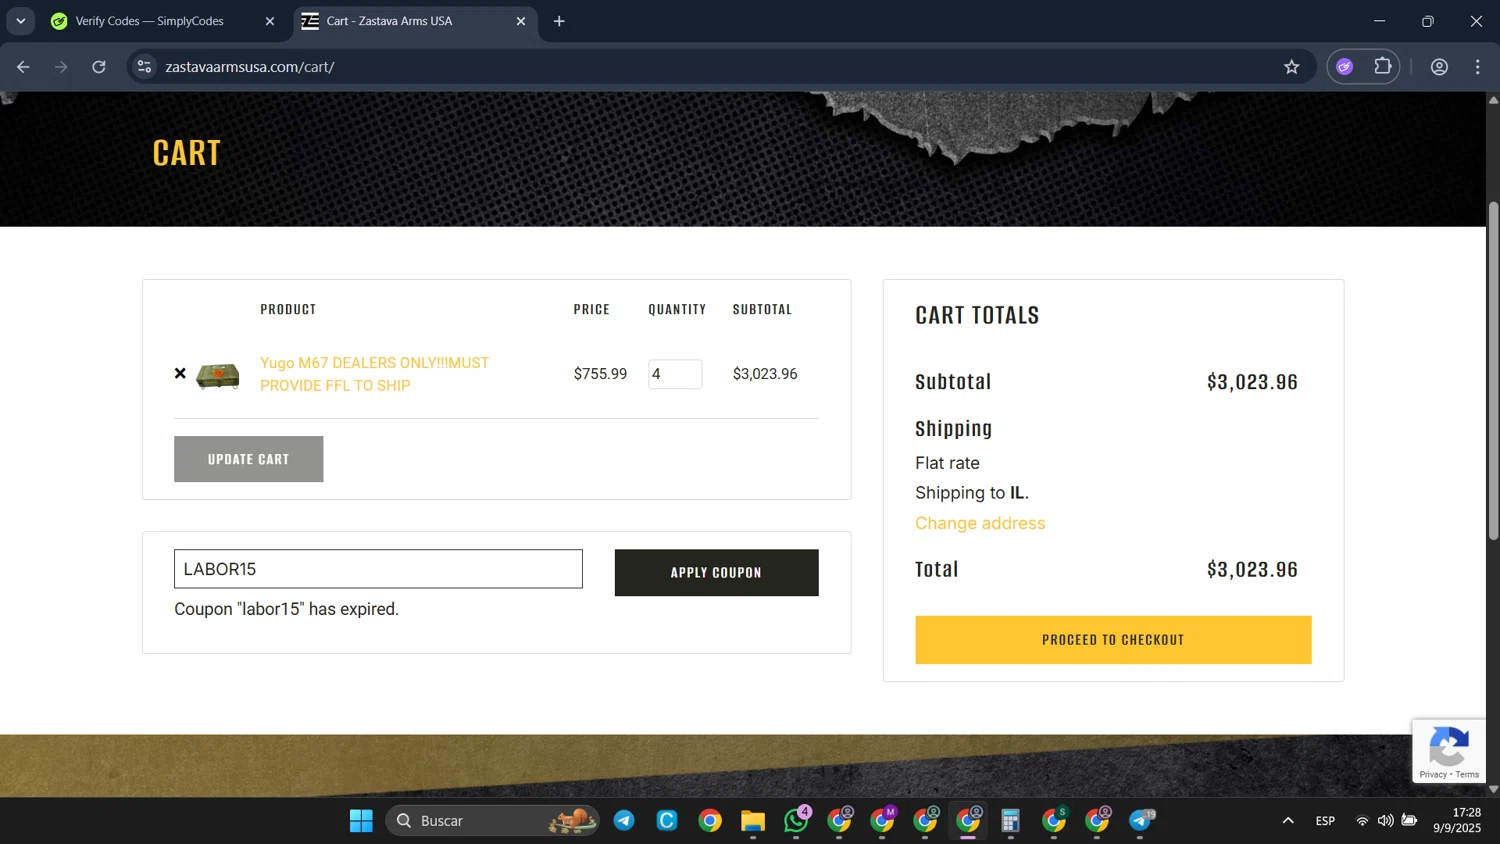Click the Update Cart button

click(x=248, y=459)
